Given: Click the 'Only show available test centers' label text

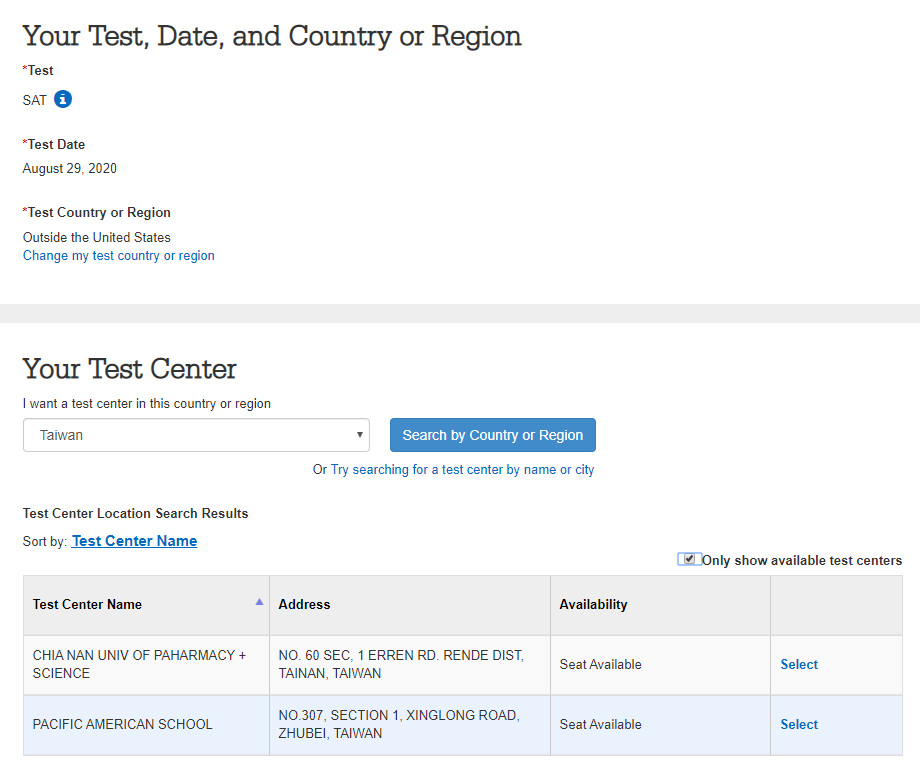Looking at the screenshot, I should pyautogui.click(x=802, y=560).
